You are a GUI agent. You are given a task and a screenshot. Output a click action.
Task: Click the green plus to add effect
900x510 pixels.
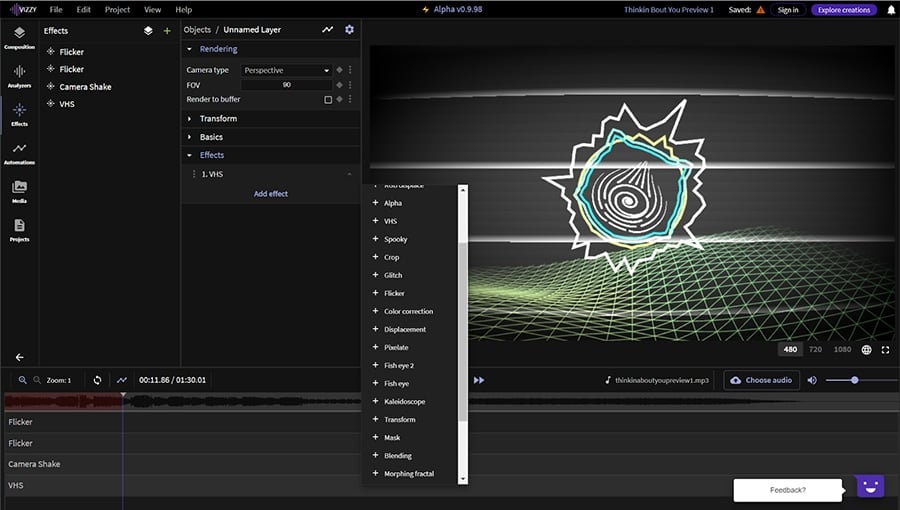(x=167, y=31)
